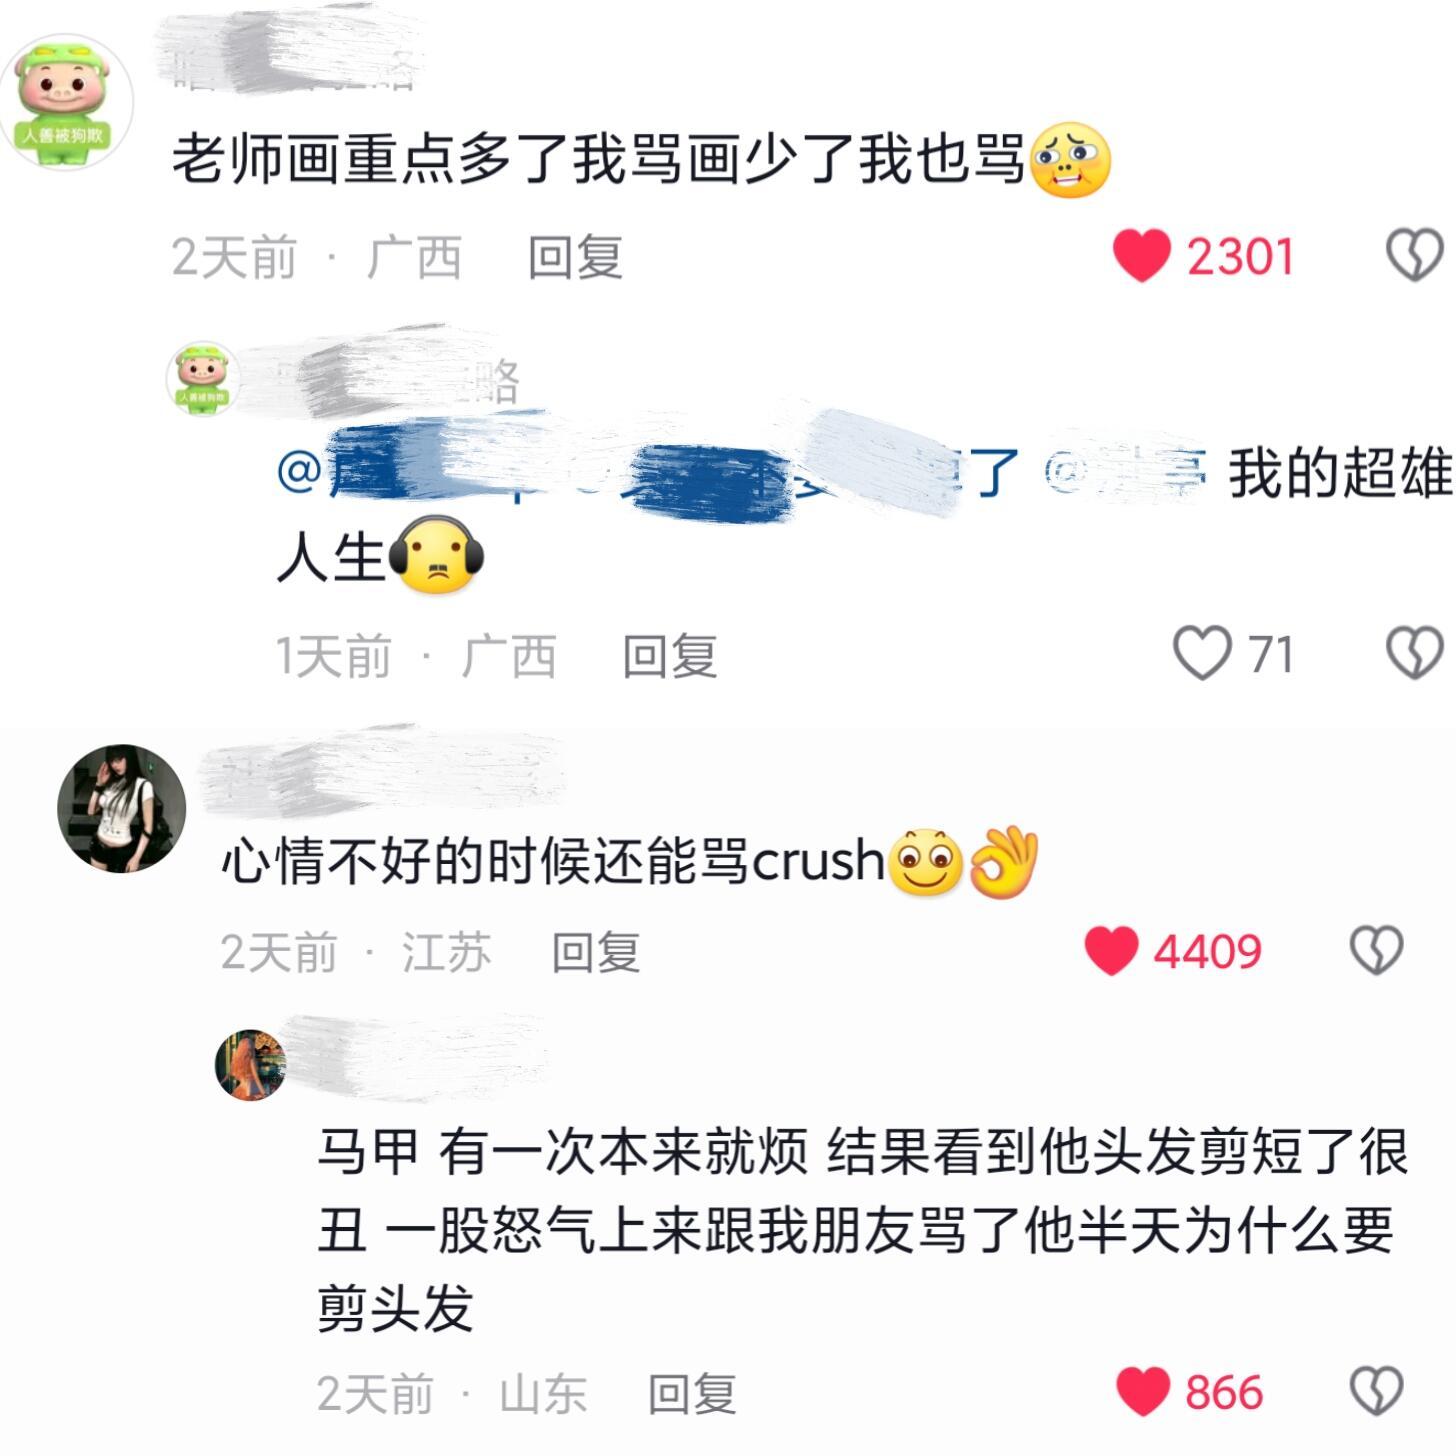Image resolution: width=1456 pixels, height=1456 pixels.
Task: Open the green pig avatar profile of top commenter
Action: [66, 104]
